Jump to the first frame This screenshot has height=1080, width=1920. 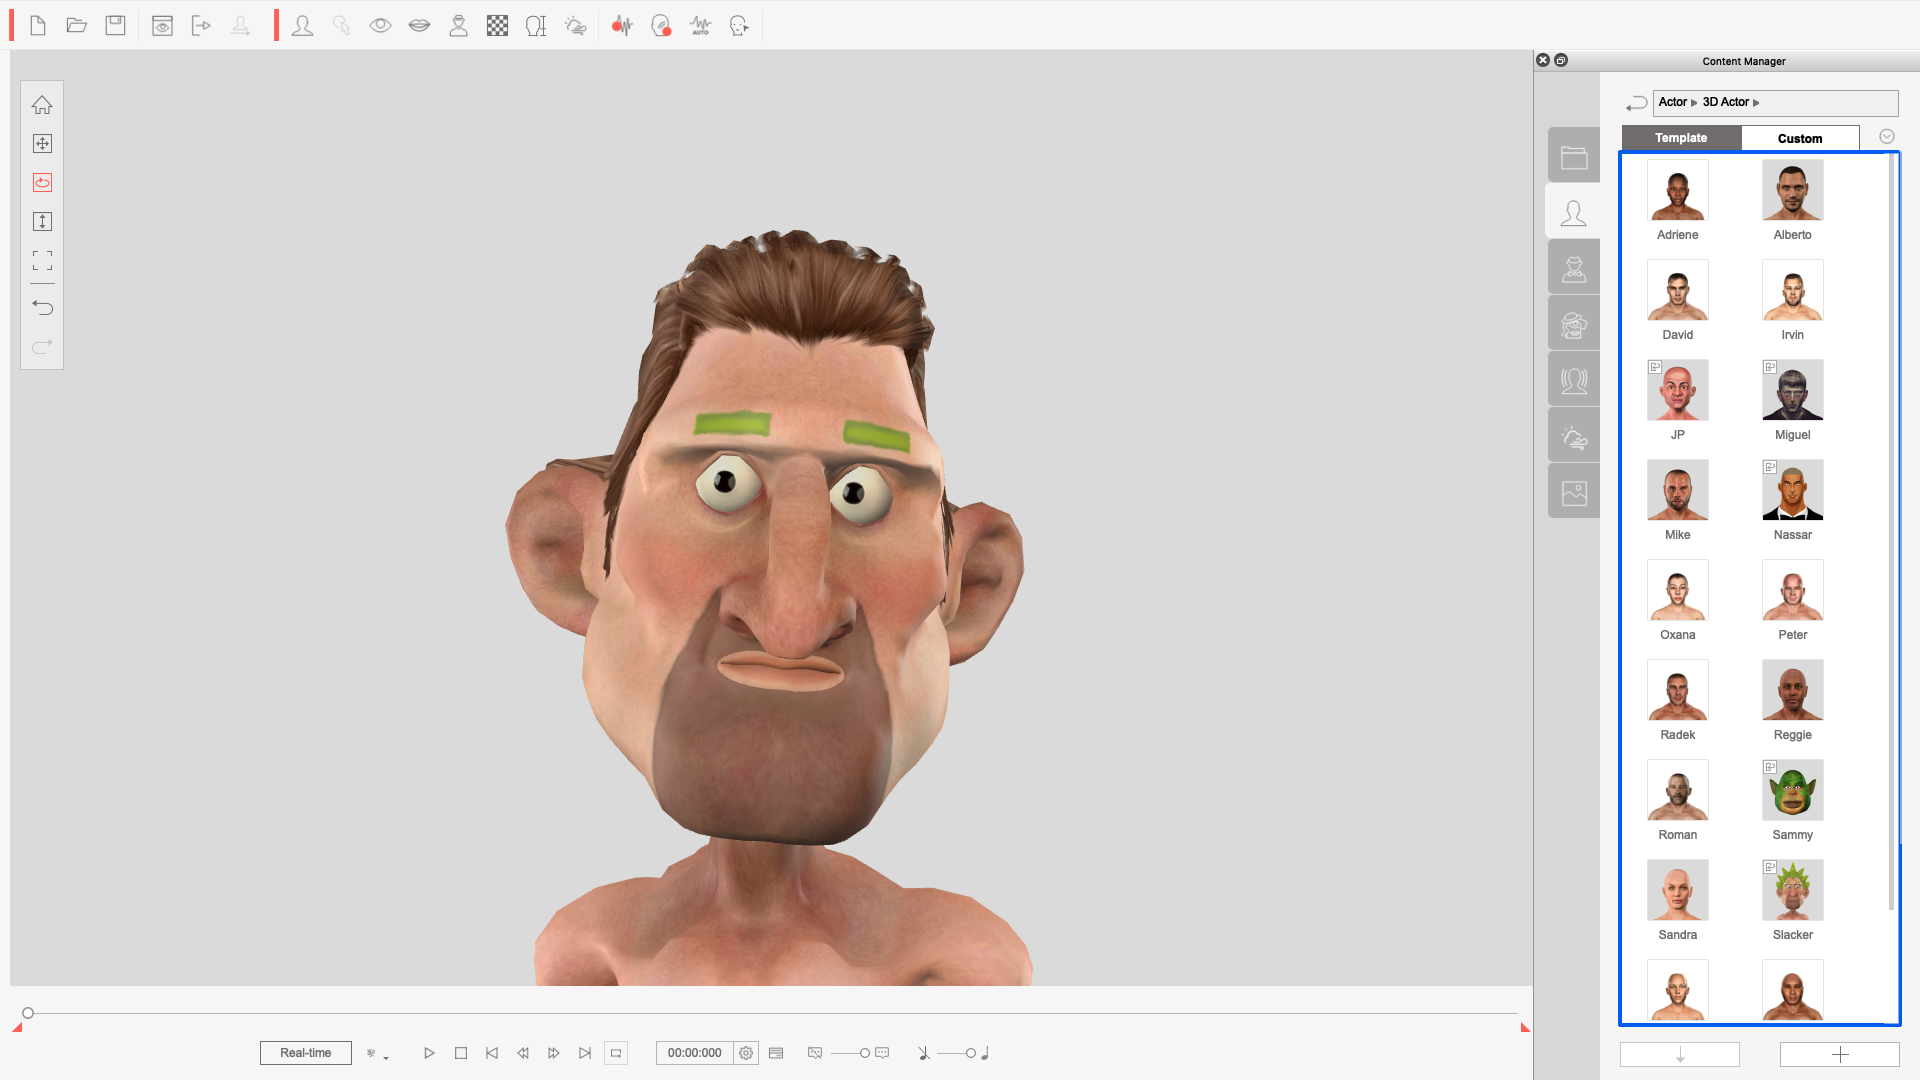(x=492, y=1053)
